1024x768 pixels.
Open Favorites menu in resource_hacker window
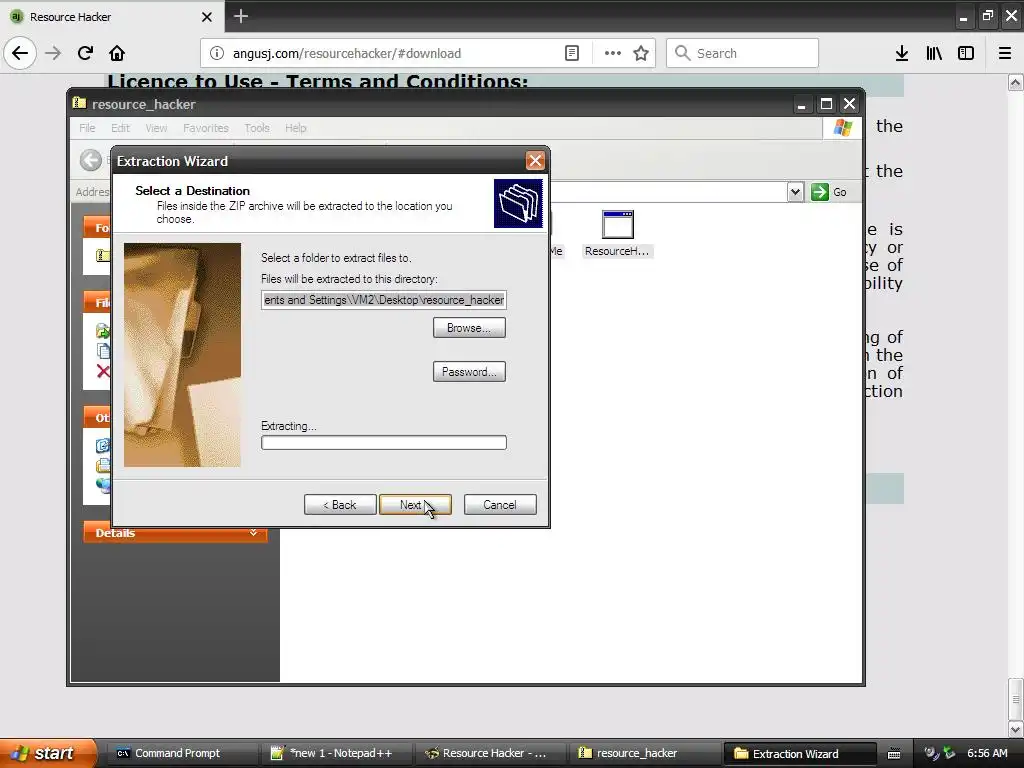(206, 128)
